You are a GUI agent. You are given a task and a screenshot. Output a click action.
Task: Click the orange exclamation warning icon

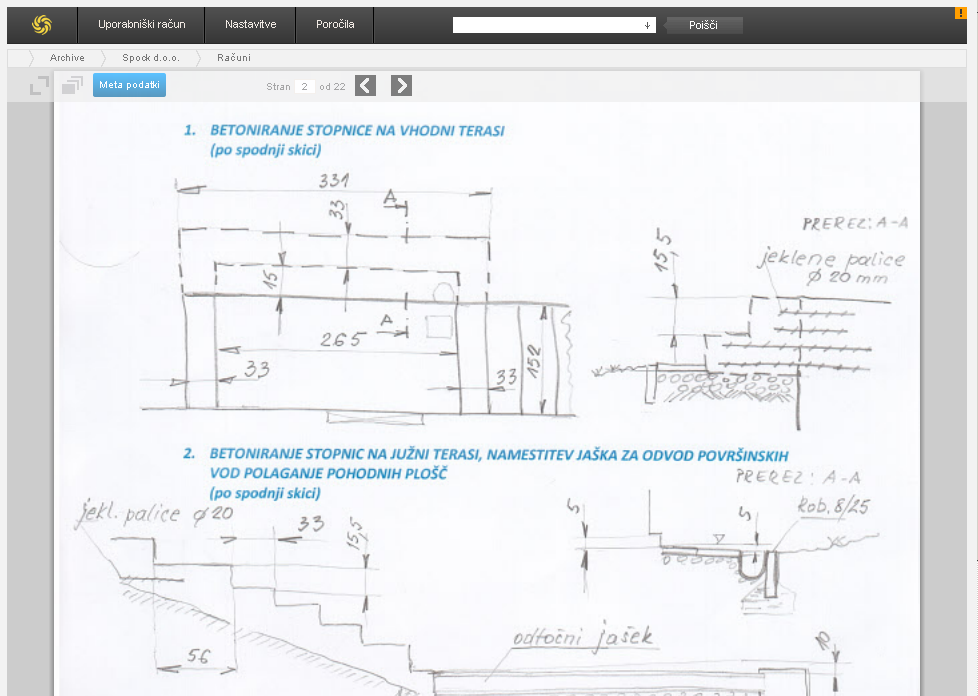point(961,13)
